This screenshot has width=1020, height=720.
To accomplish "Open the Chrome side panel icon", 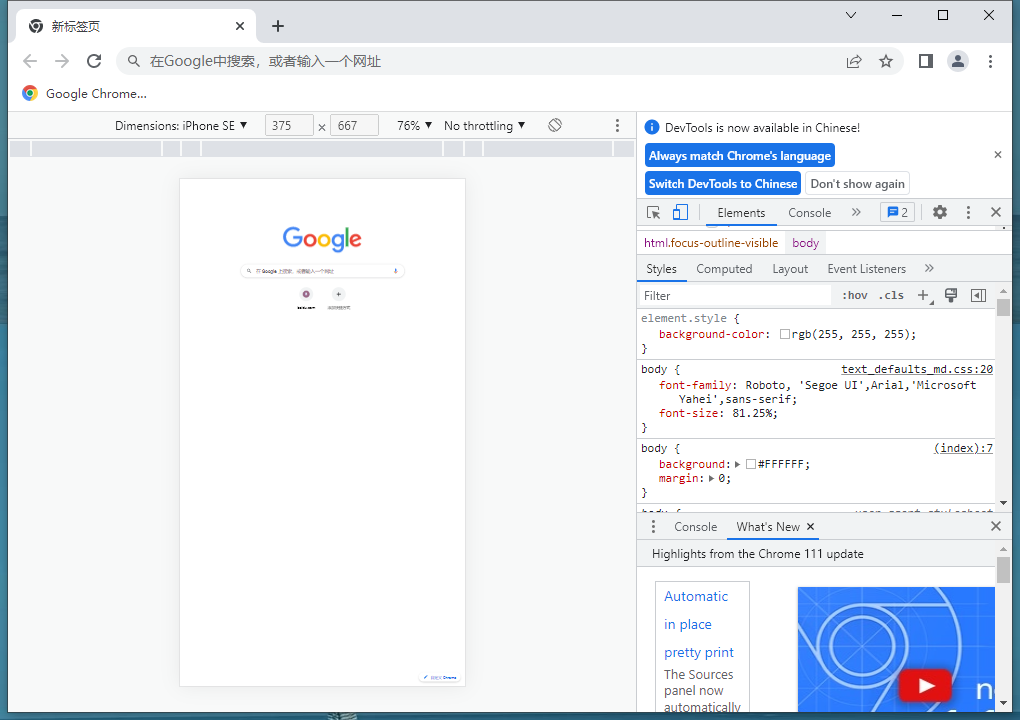I will point(926,61).
